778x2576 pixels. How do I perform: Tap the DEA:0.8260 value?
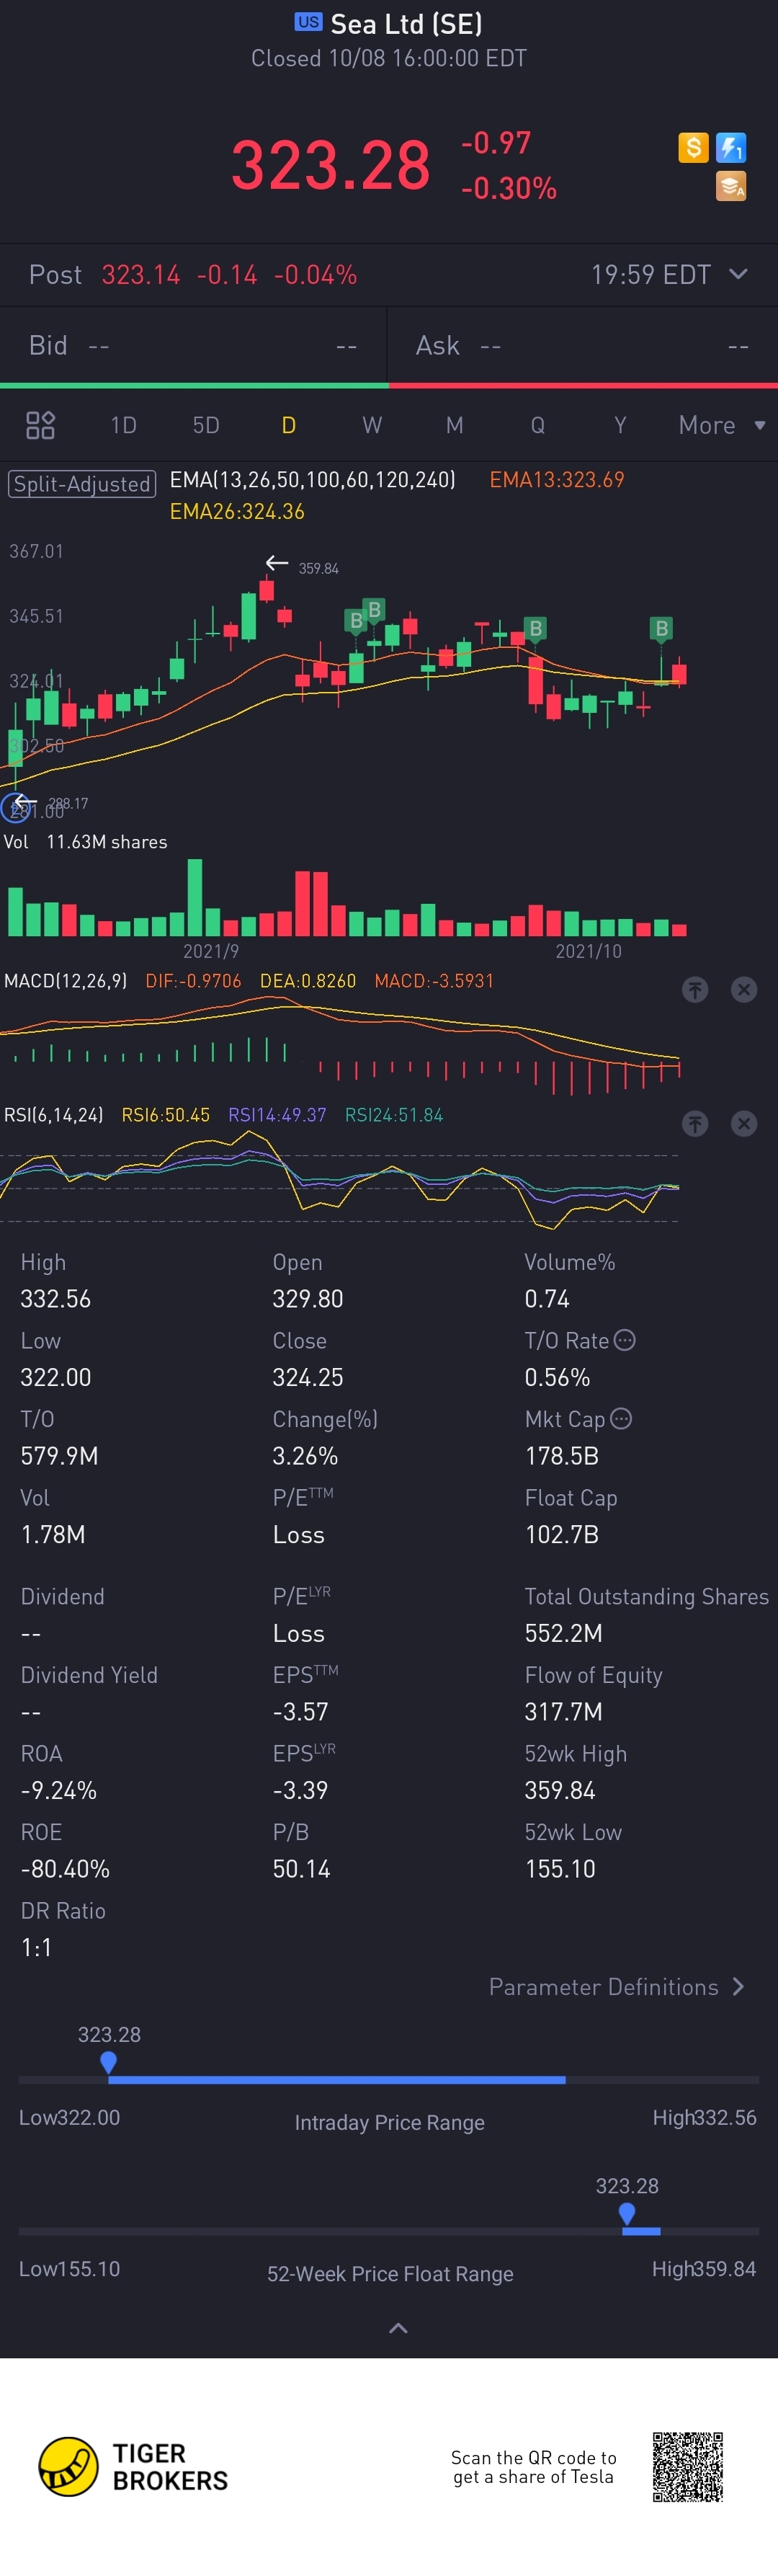pyautogui.click(x=308, y=981)
